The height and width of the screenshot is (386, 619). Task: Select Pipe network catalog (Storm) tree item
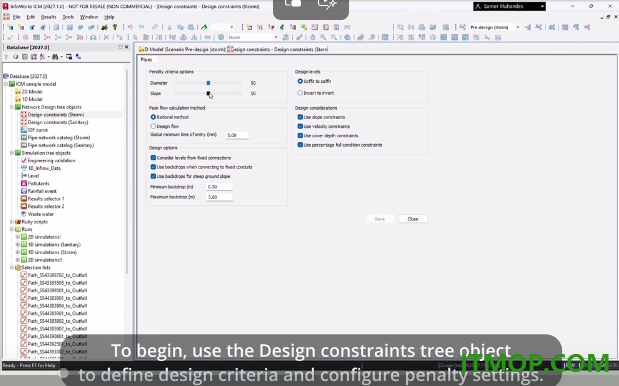tap(59, 138)
